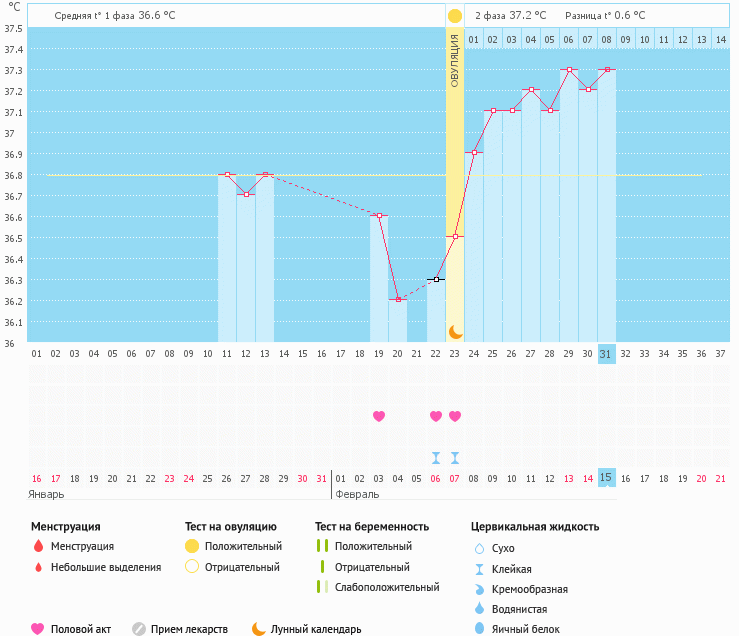
Task: Click the pink heart under day 19
Action: click(x=379, y=416)
